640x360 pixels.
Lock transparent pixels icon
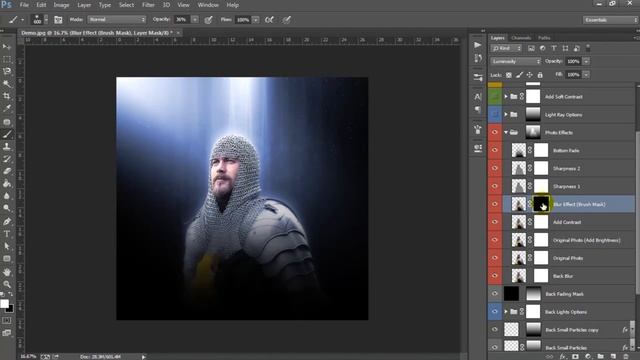[x=509, y=75]
